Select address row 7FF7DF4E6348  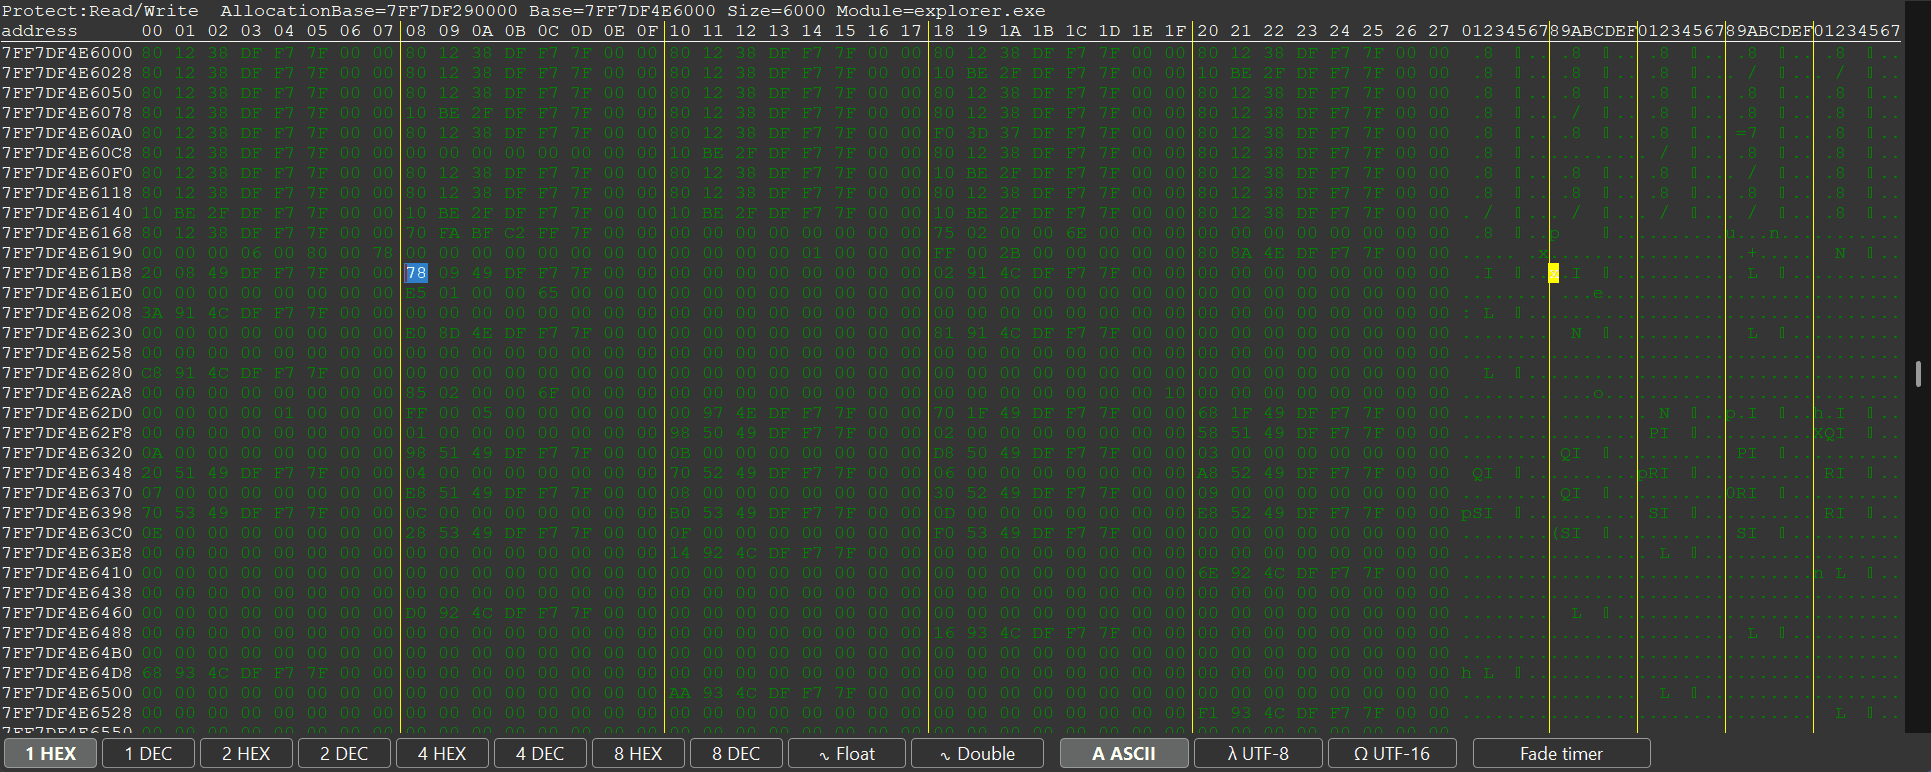(67, 472)
